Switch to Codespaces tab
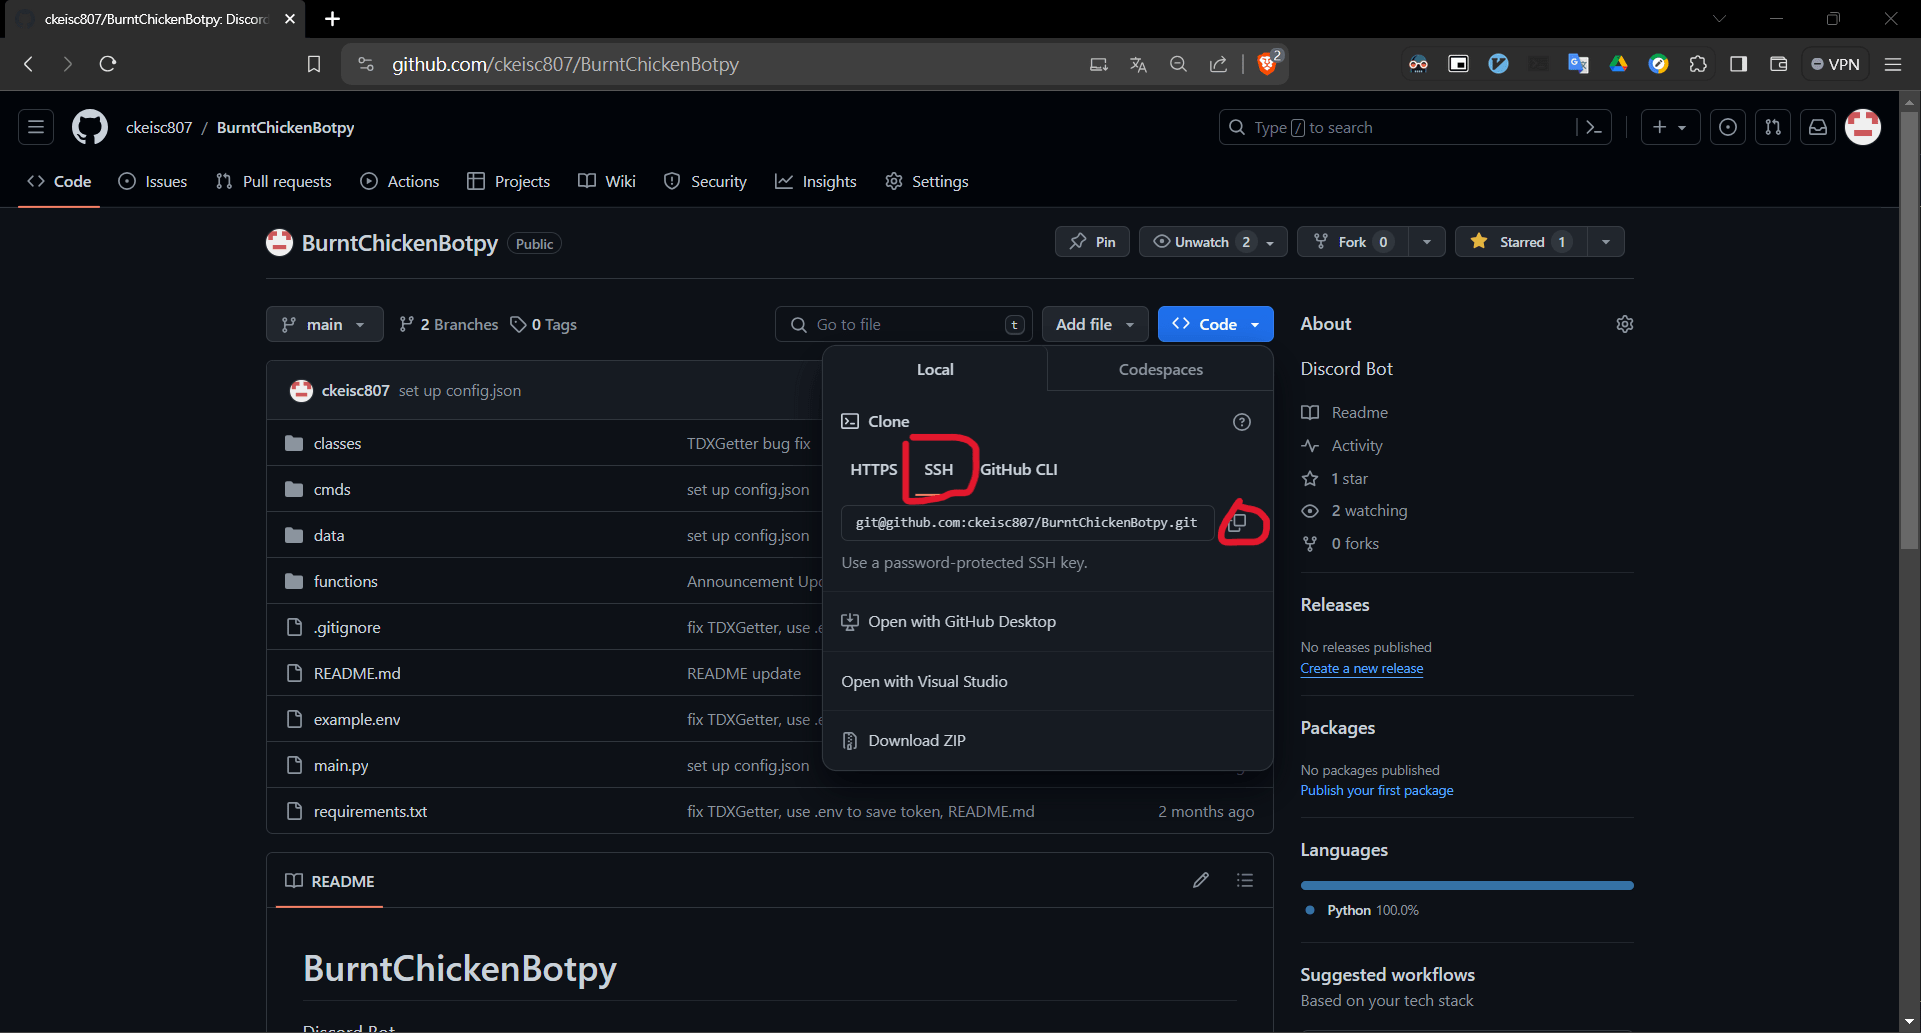 coord(1160,369)
